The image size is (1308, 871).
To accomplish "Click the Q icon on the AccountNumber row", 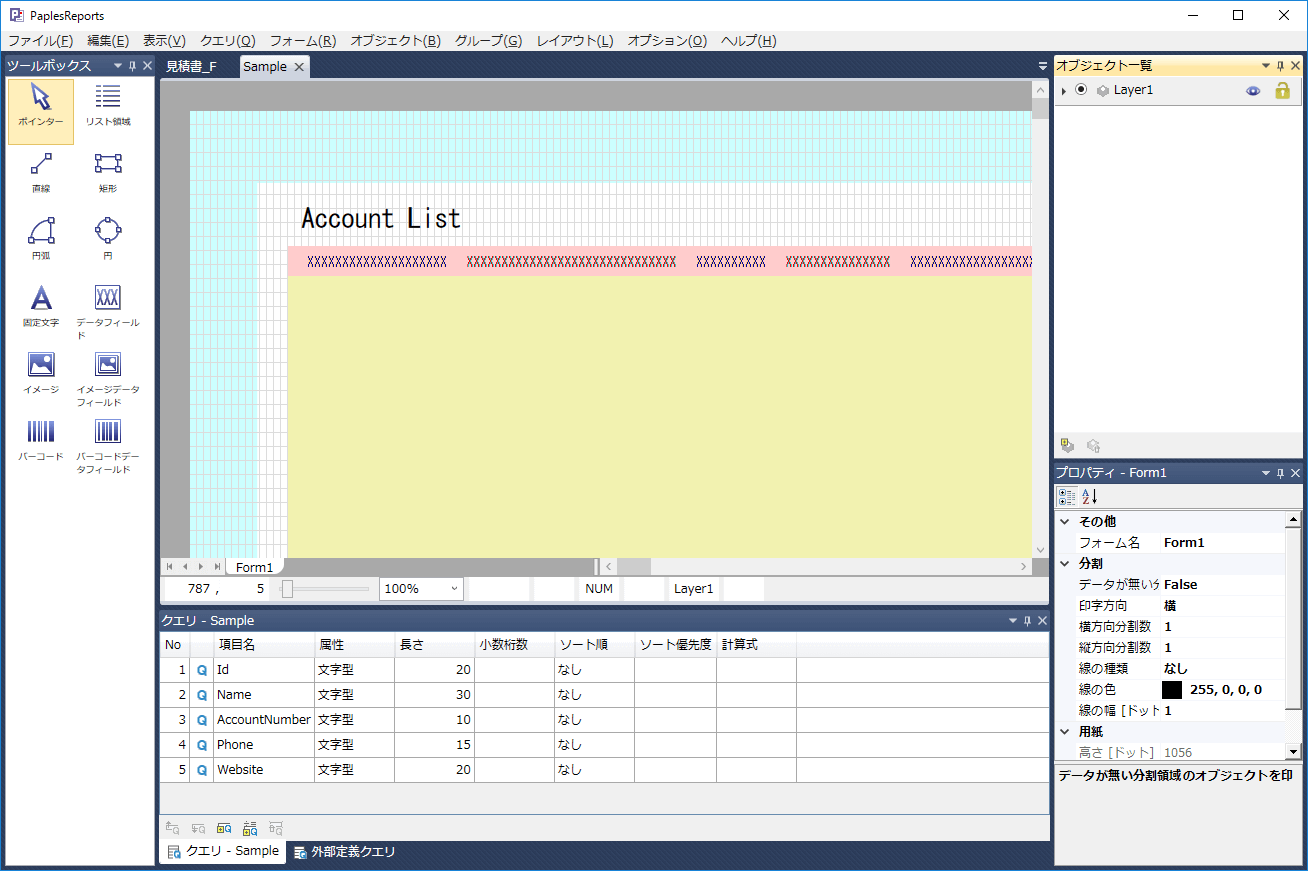I will click(201, 720).
